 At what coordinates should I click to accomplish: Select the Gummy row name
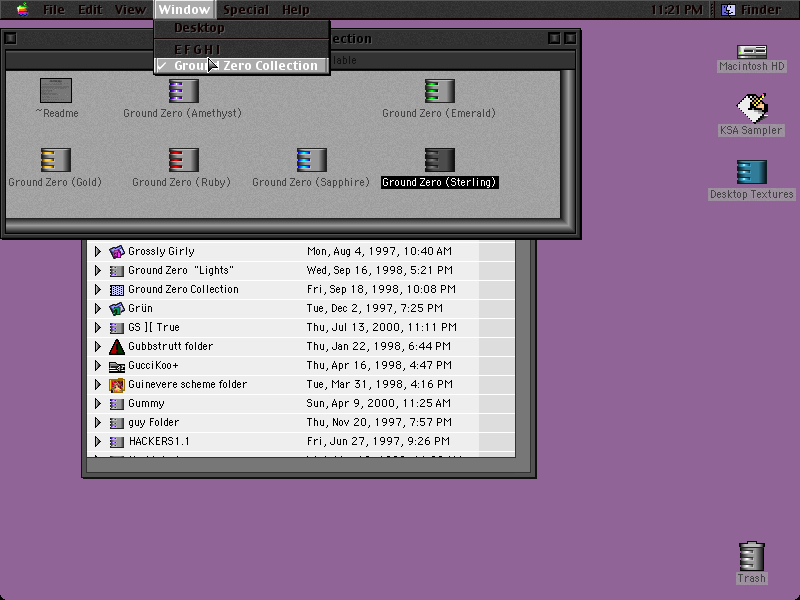point(146,404)
